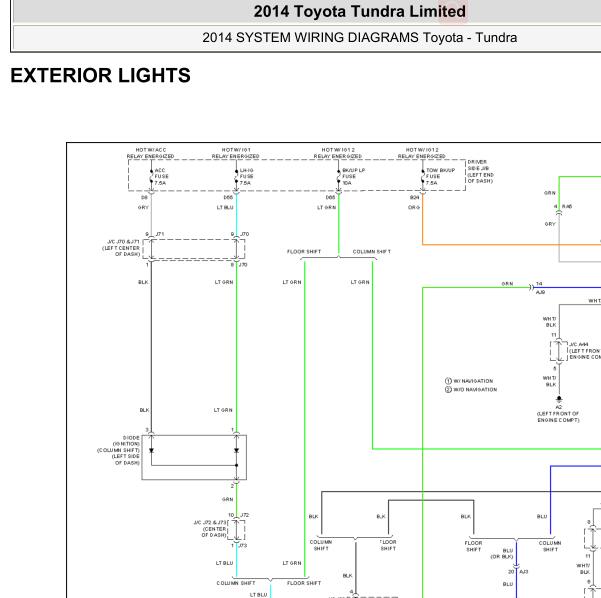The width and height of the screenshot is (601, 598).
Task: Click connector pin 'D65' below LH-IG fuse
Action: [x=228, y=197]
